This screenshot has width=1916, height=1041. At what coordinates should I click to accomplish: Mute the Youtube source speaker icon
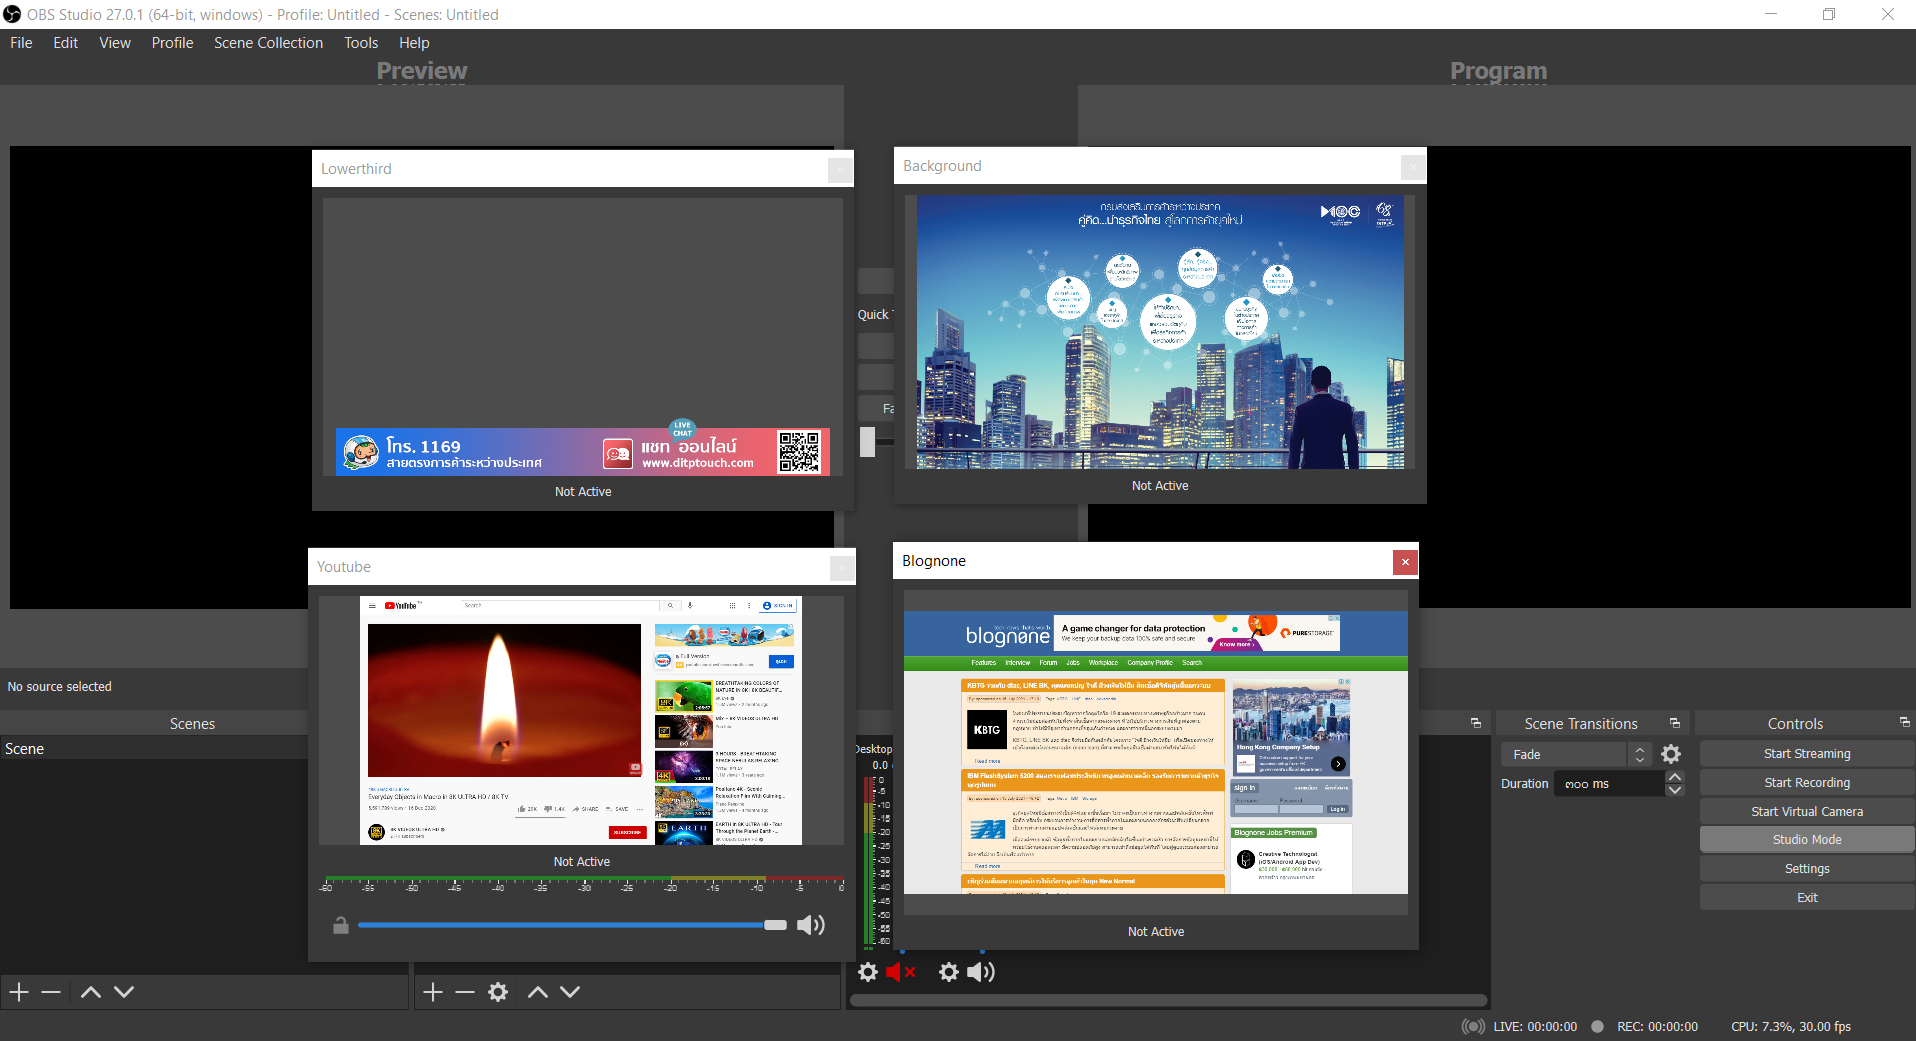tap(810, 924)
